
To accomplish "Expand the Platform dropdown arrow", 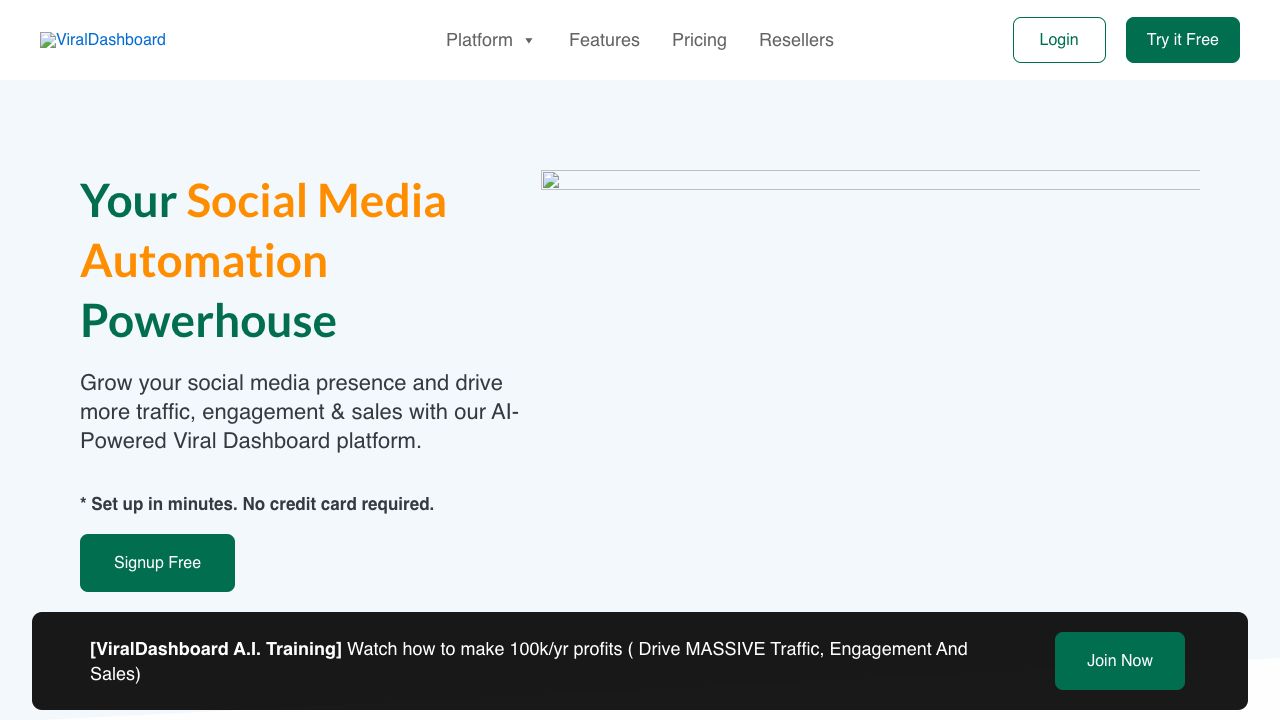I will pyautogui.click(x=529, y=41).
